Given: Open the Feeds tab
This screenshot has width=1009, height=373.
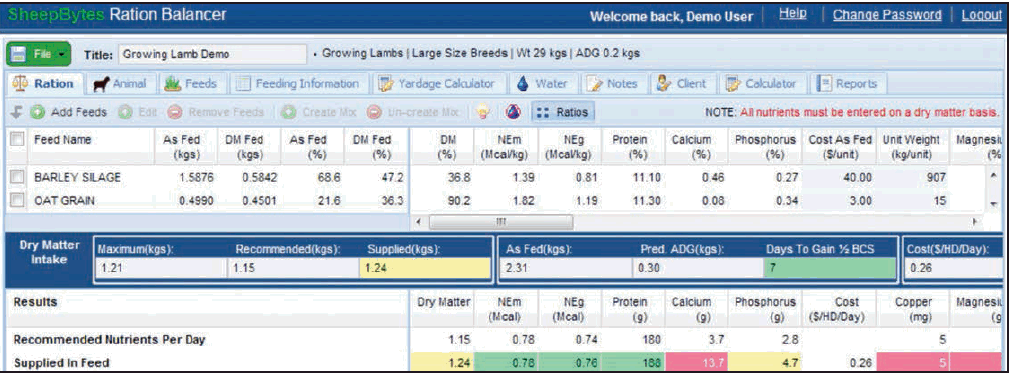Looking at the screenshot, I should tap(190, 84).
